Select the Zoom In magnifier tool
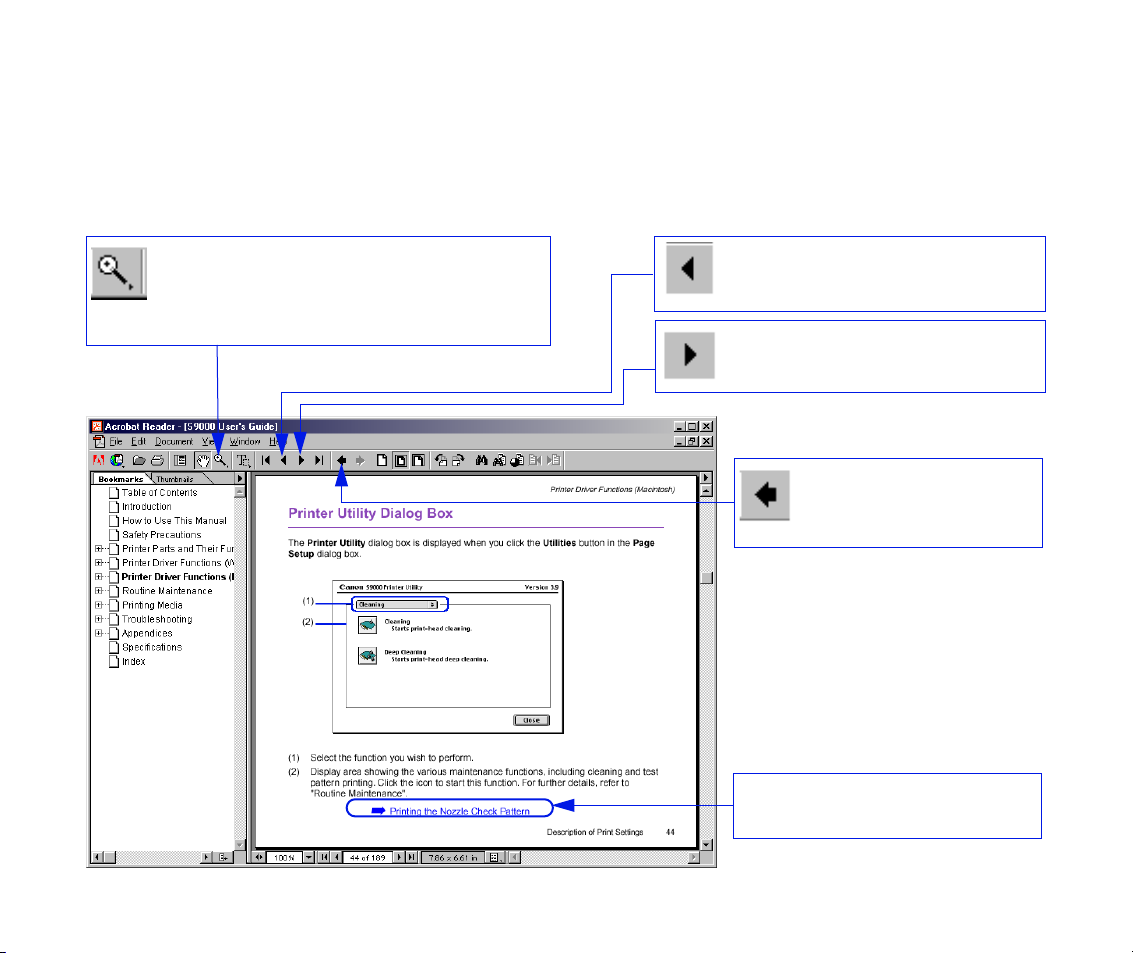 point(219,461)
